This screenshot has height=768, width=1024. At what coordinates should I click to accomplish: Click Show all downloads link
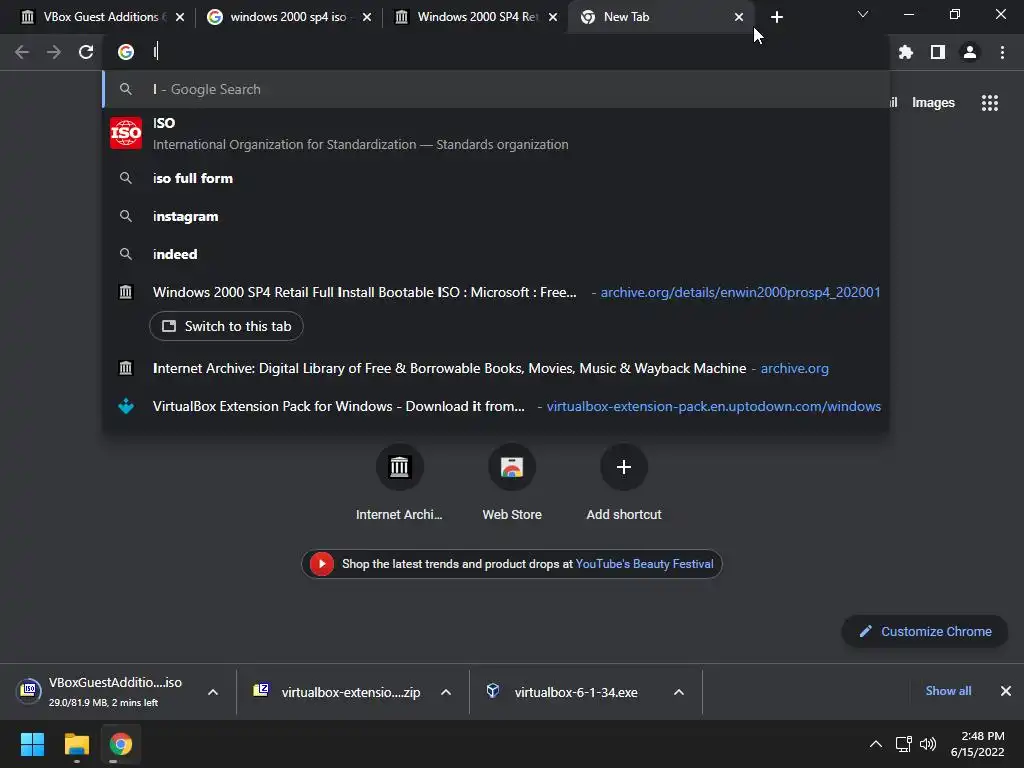click(x=948, y=691)
